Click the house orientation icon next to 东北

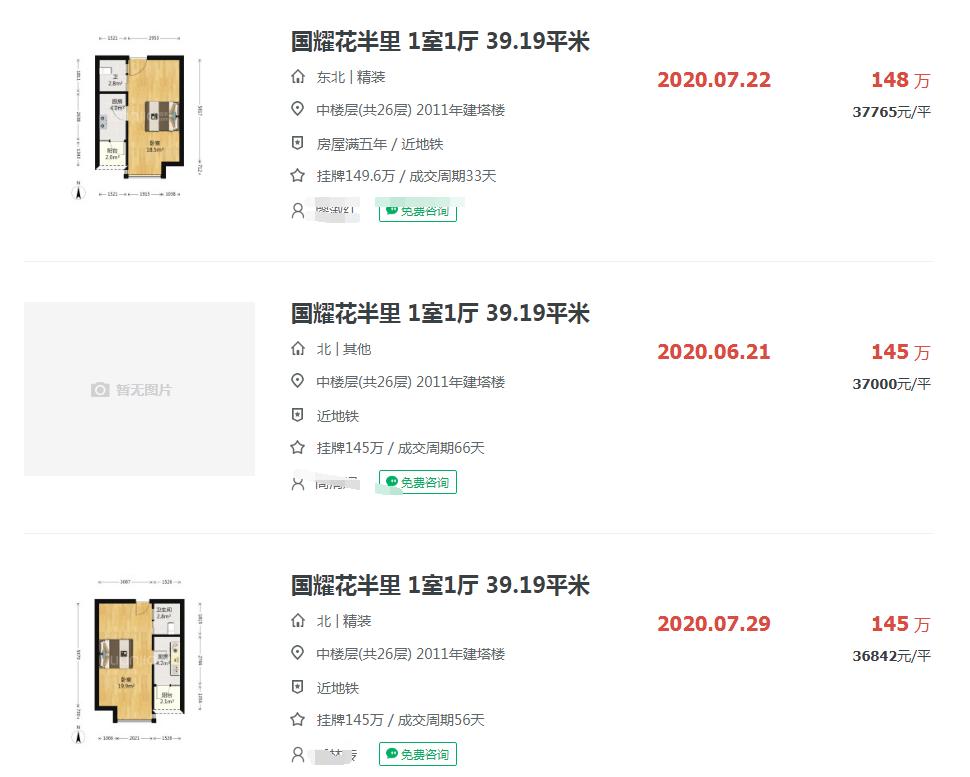pos(297,76)
